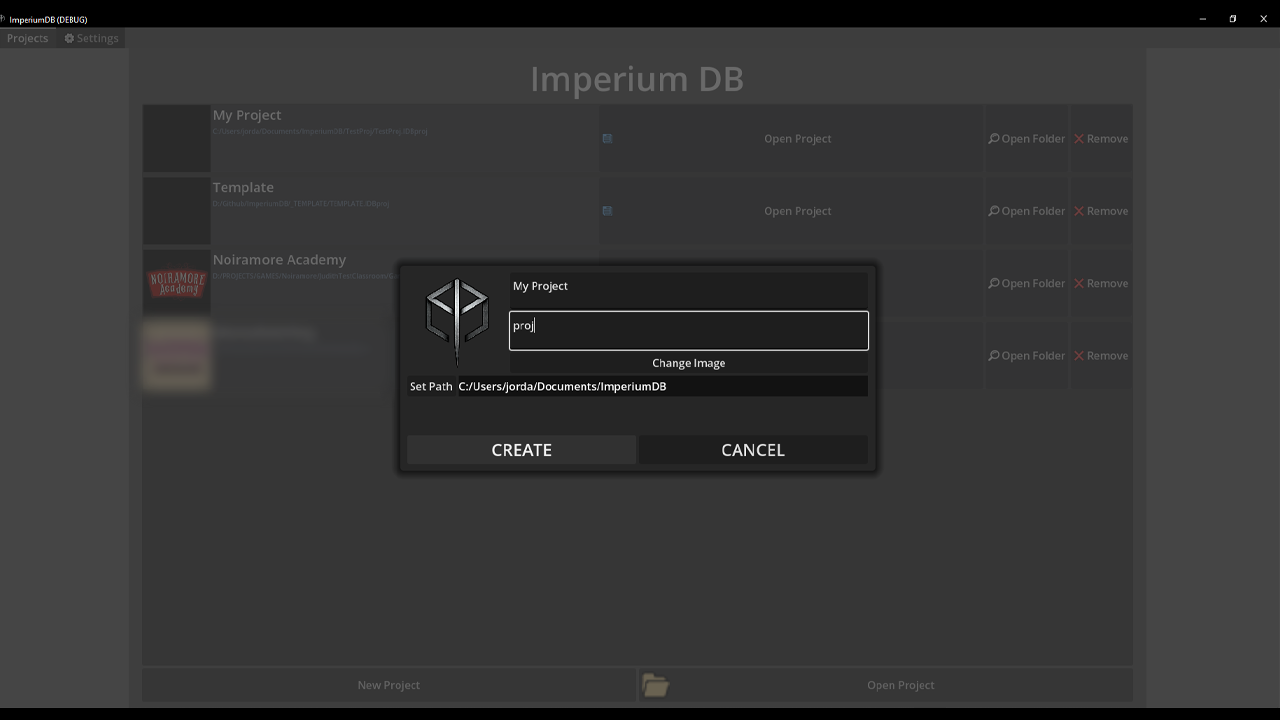Open the Projects menu

click(x=27, y=38)
